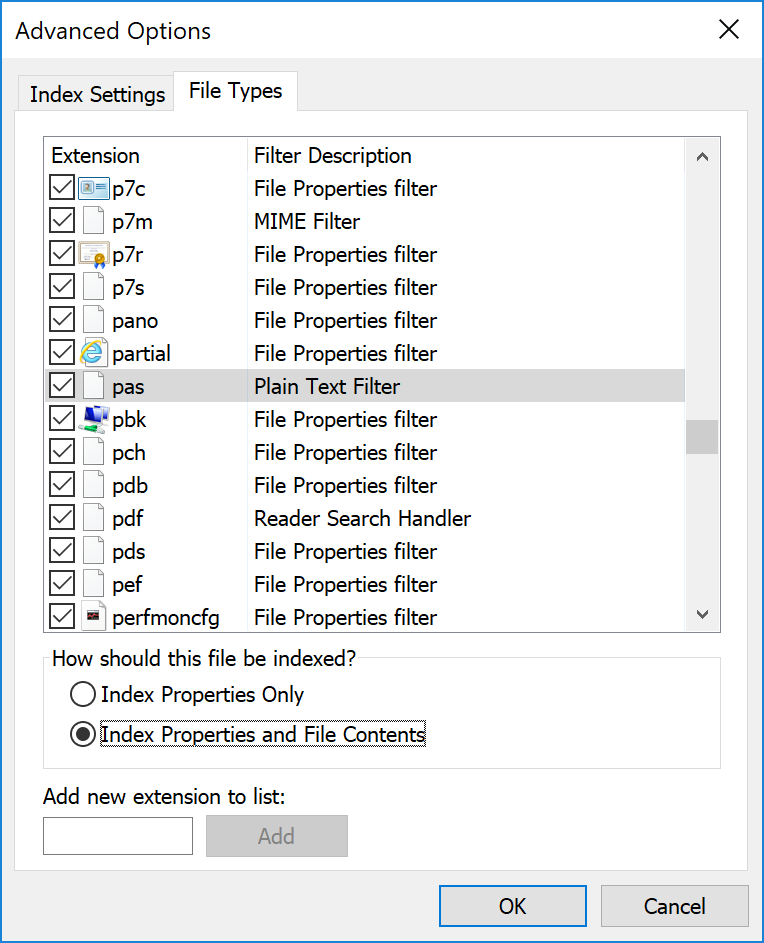Uncheck the pas extension checkbox

pos(61,385)
